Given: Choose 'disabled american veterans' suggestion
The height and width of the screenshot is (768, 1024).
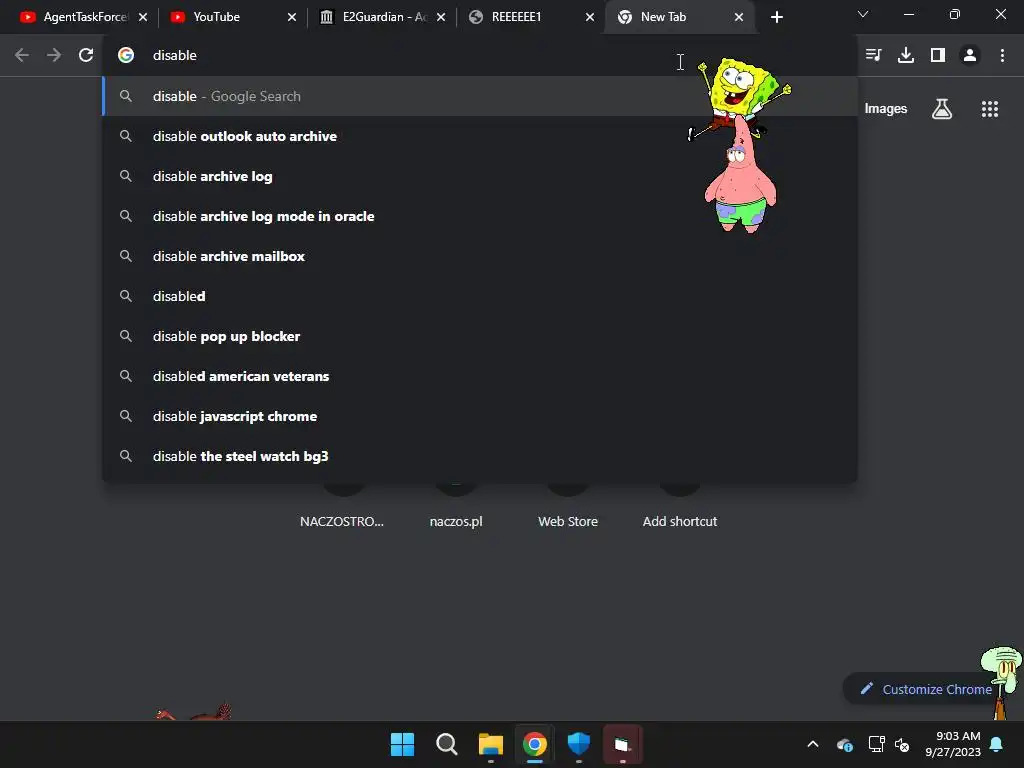Looking at the screenshot, I should pyautogui.click(x=480, y=376).
